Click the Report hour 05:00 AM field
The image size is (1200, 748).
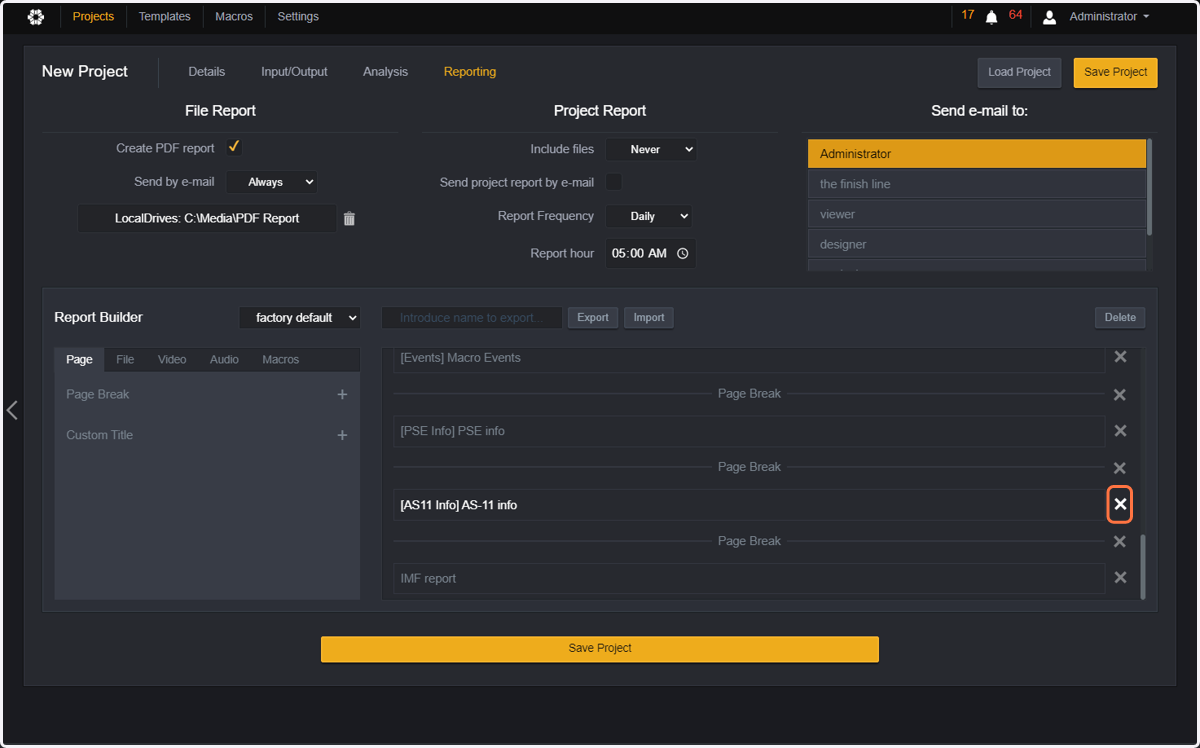click(651, 254)
